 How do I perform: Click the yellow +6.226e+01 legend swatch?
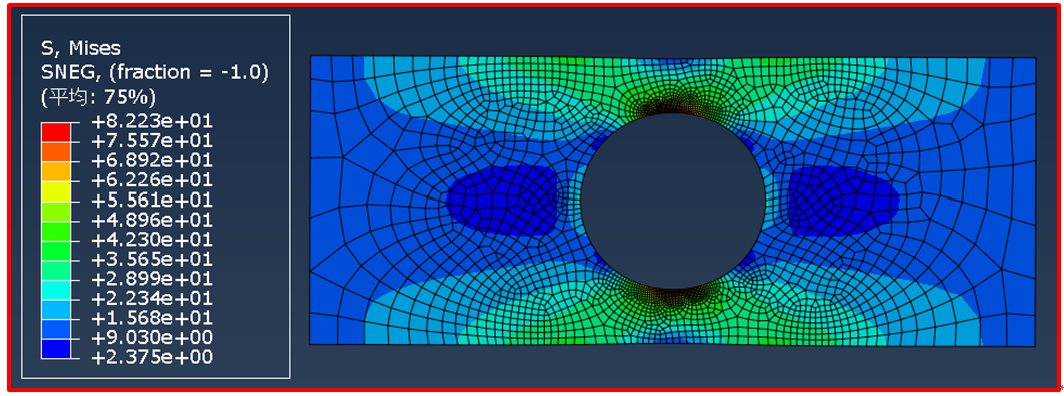coord(56,191)
